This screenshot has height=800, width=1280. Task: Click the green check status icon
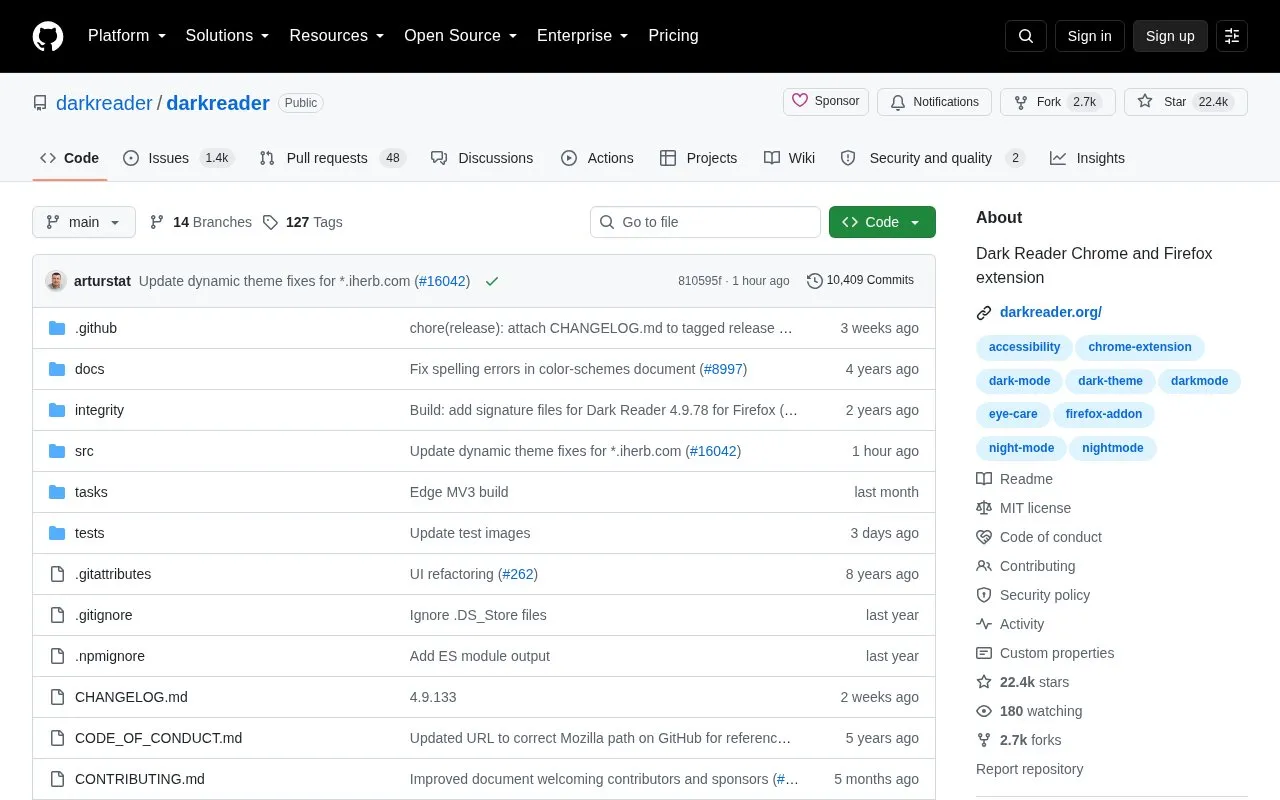[492, 281]
